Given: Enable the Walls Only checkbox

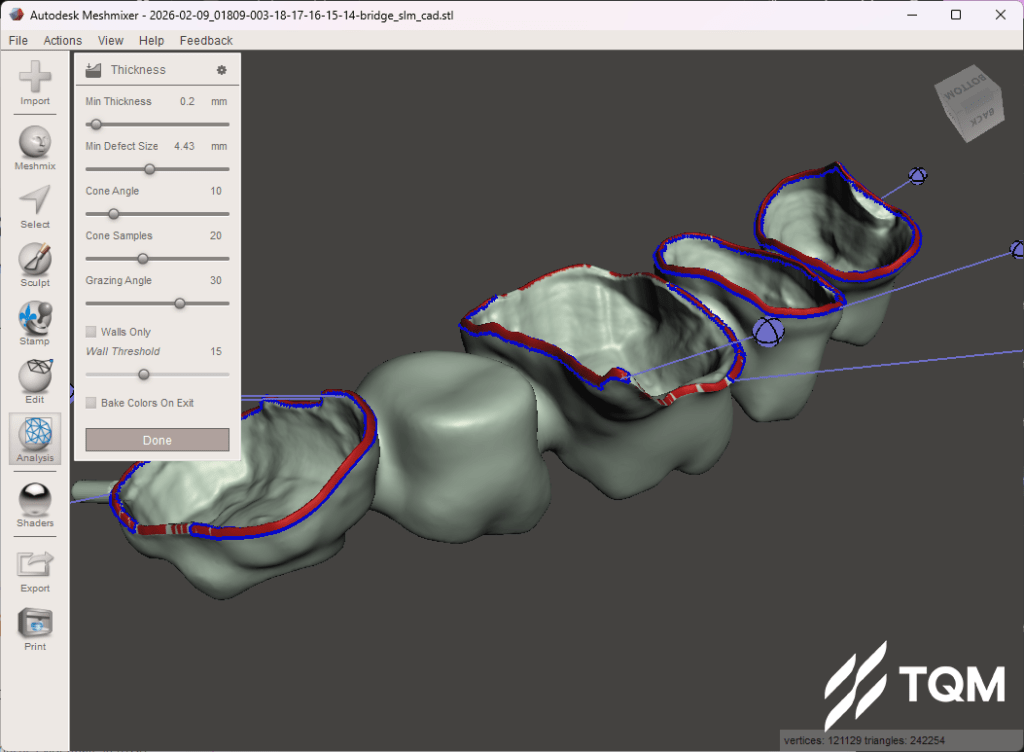Looking at the screenshot, I should 92,332.
